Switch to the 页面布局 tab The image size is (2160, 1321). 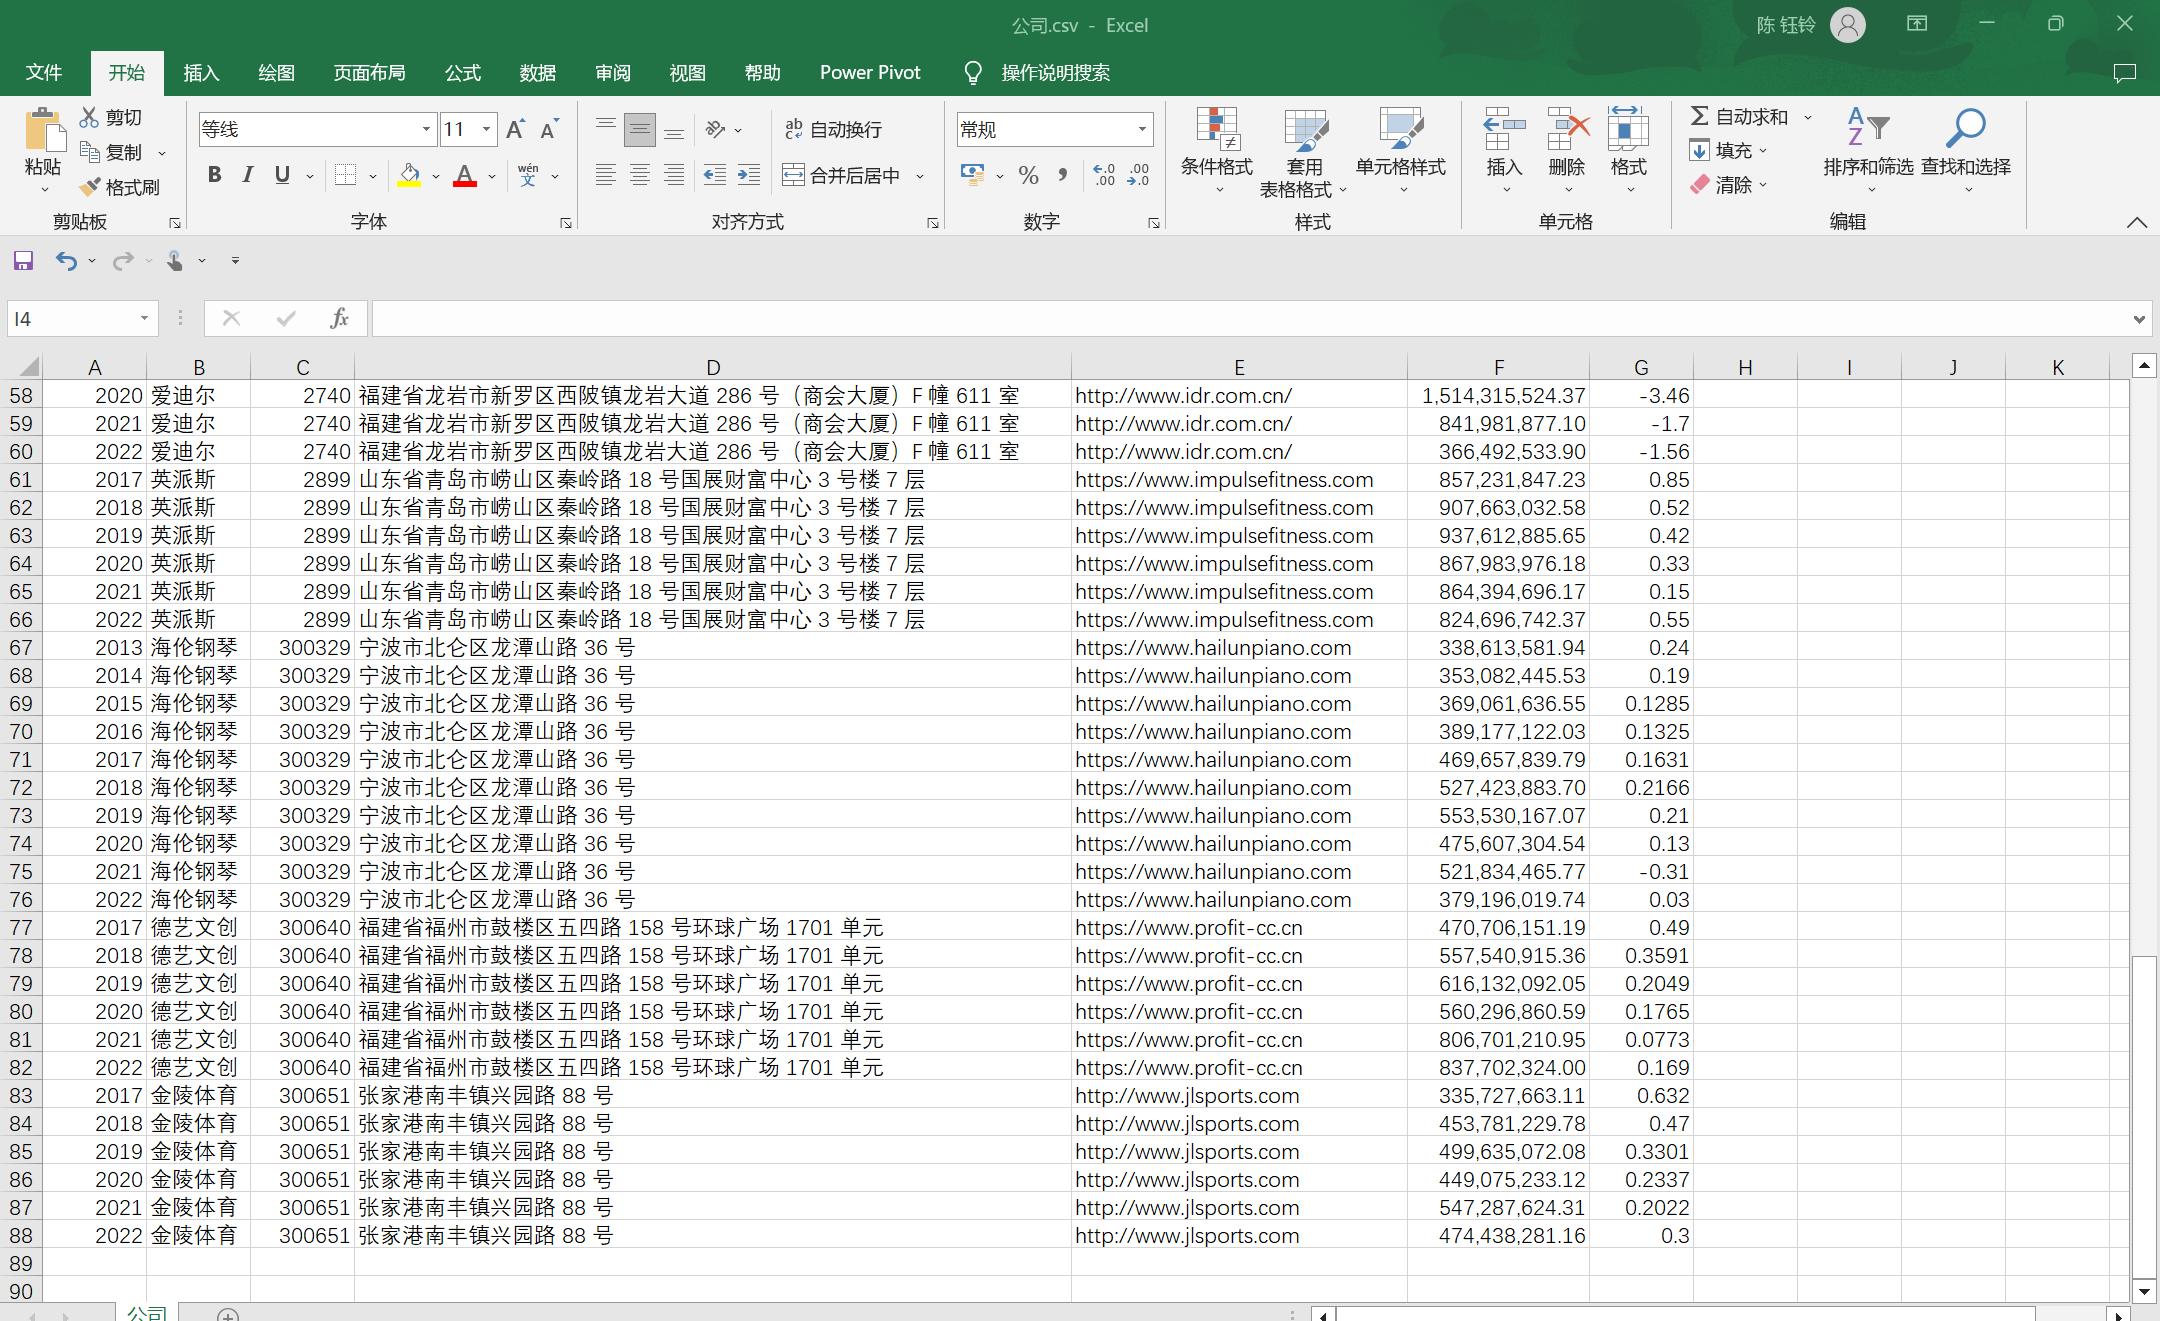coord(370,73)
